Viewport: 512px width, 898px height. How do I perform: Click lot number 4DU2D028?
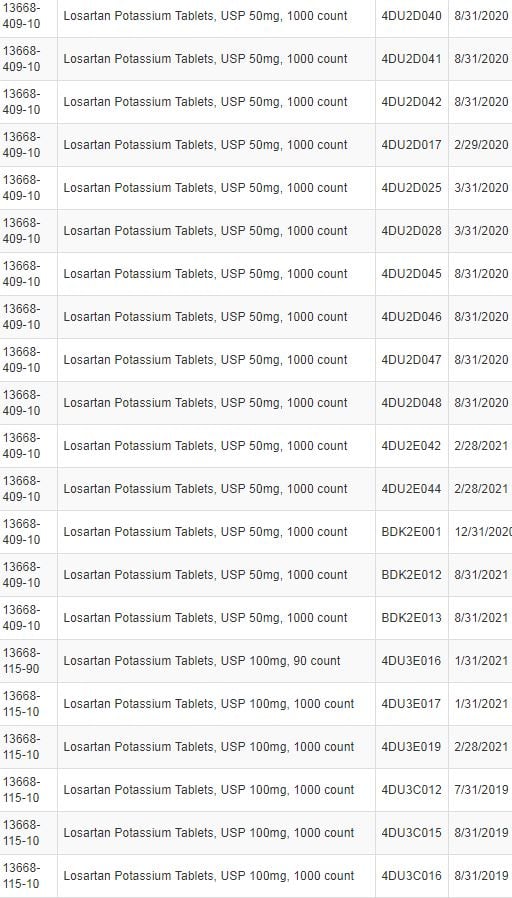[x=411, y=231]
